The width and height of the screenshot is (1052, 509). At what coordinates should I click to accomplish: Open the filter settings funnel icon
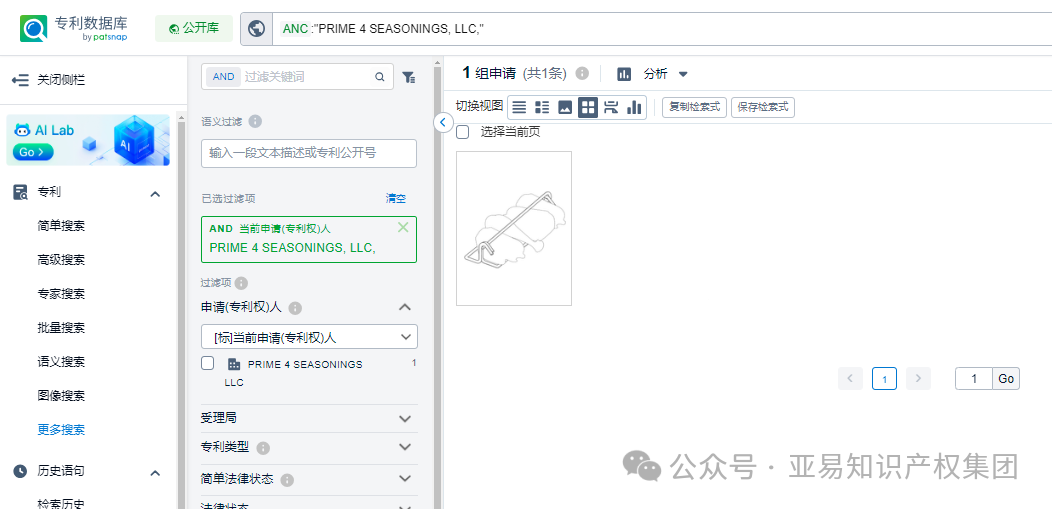409,78
